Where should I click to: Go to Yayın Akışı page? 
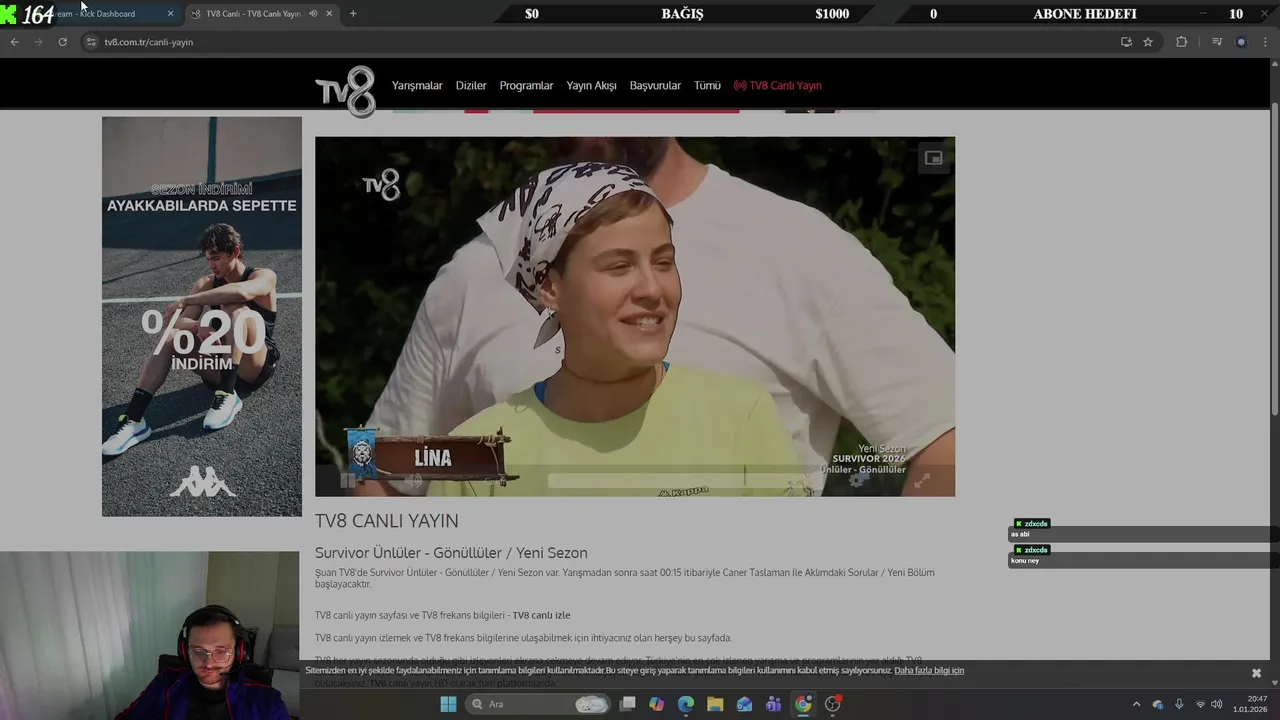pyautogui.click(x=591, y=85)
